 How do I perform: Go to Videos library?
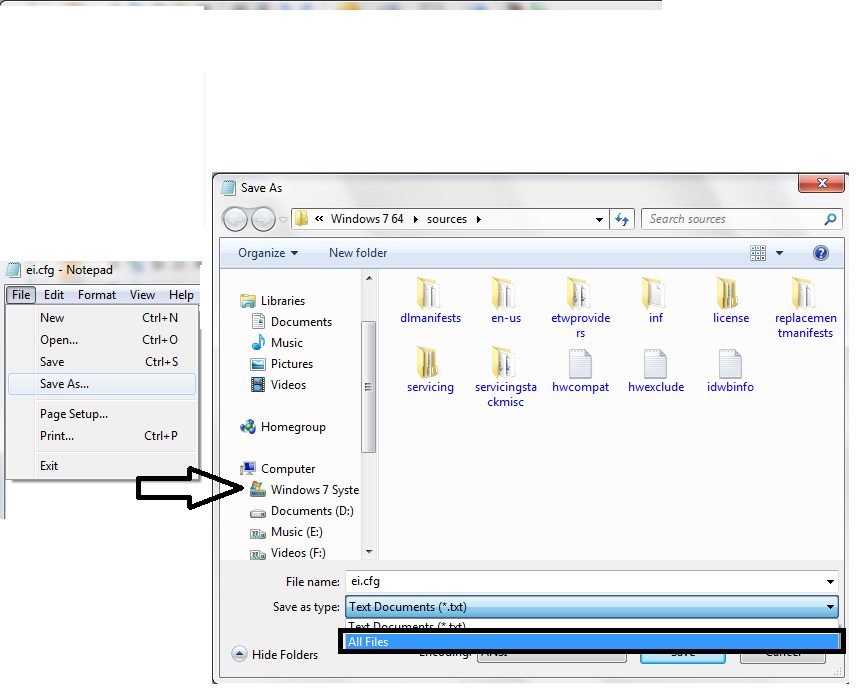coord(278,385)
